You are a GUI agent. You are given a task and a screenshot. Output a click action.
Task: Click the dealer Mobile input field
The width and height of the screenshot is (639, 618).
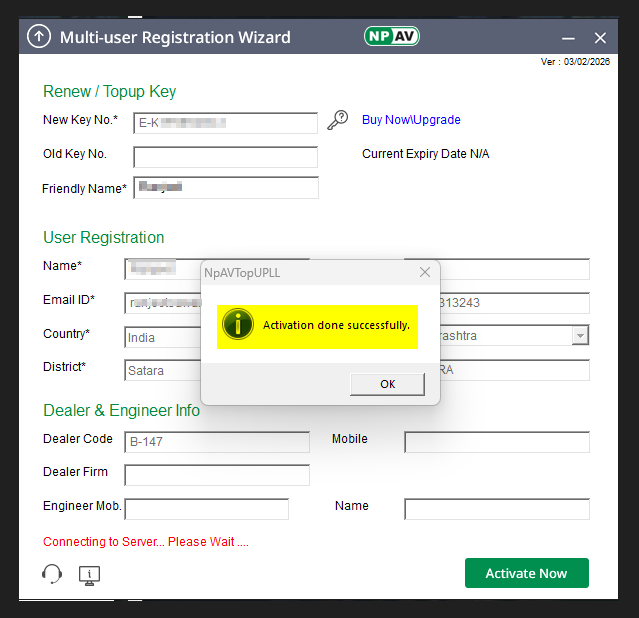[x=496, y=442]
